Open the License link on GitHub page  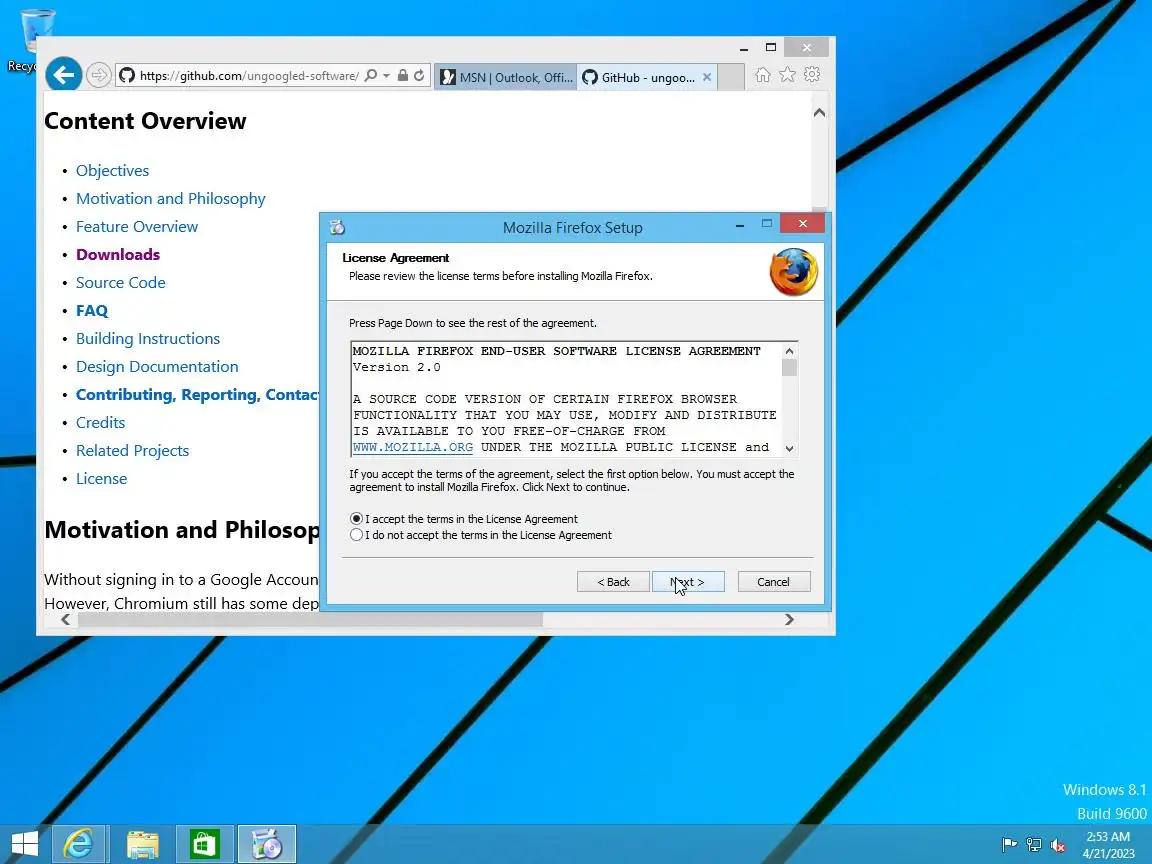click(101, 478)
